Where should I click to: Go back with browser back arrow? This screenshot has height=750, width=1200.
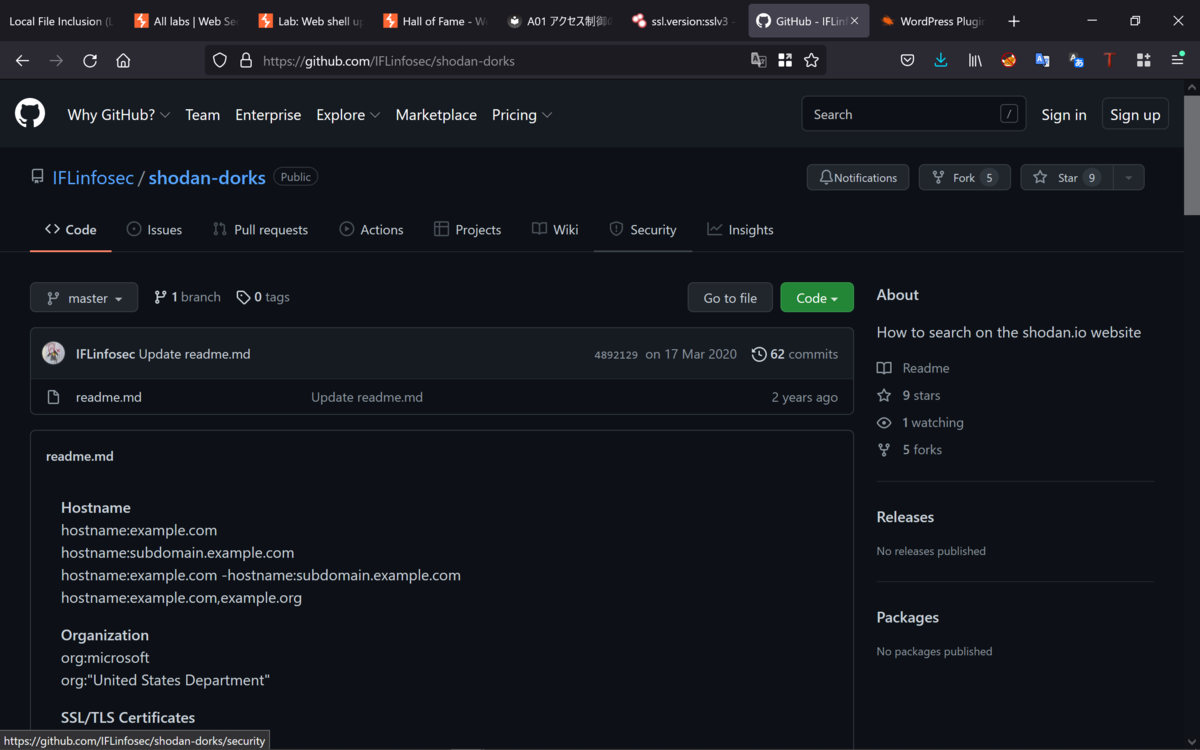point(22,61)
